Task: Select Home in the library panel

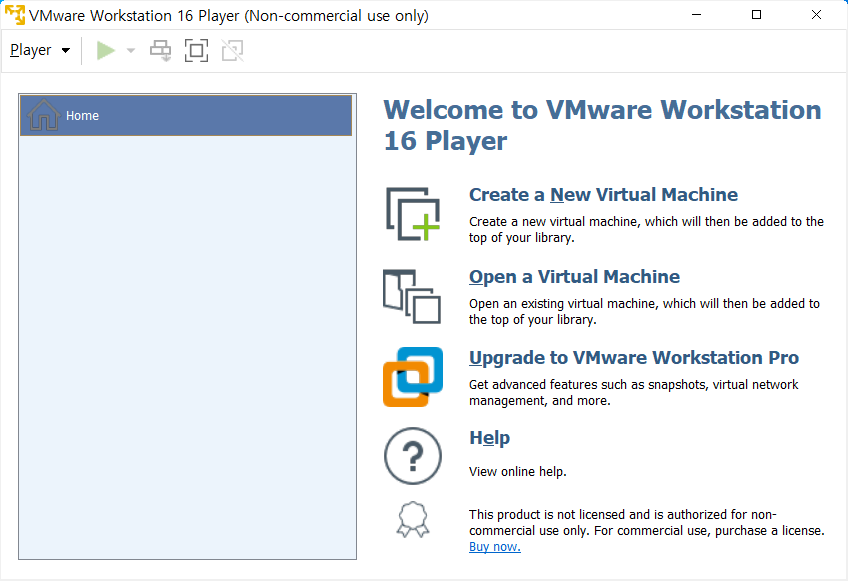Action: pos(186,115)
